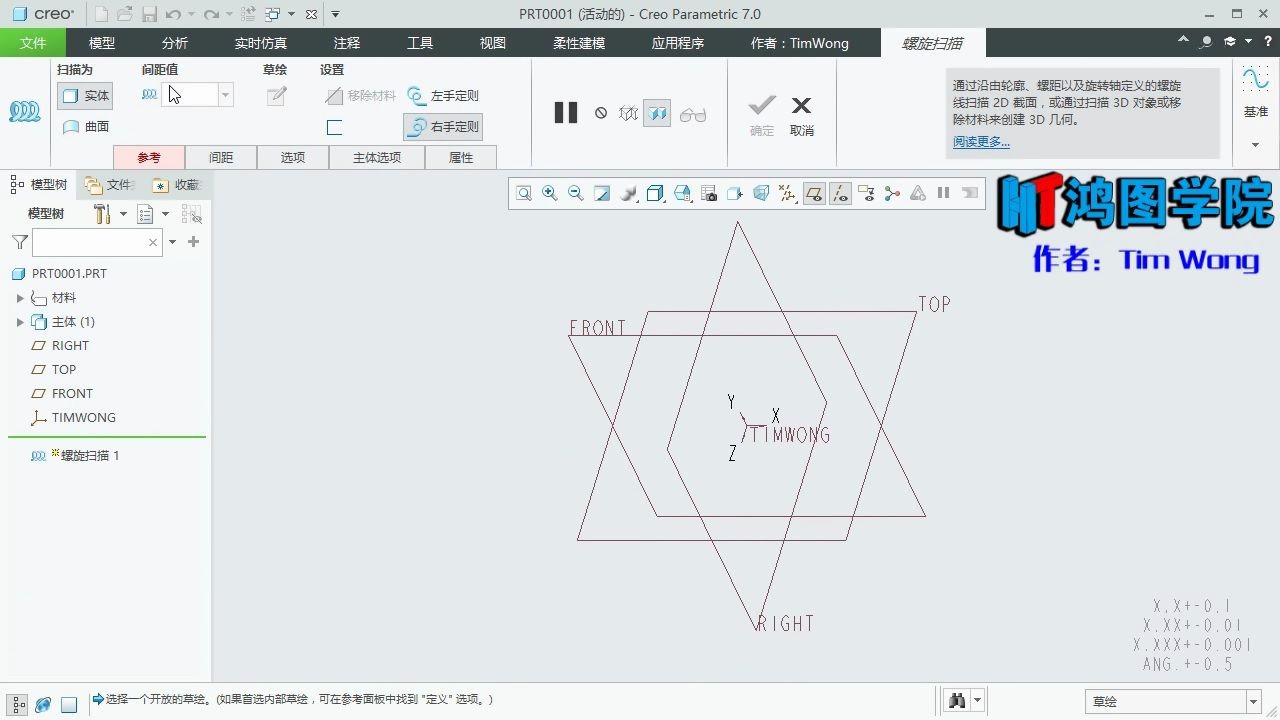Open the 参考 tab
The image size is (1280, 720).
click(149, 157)
